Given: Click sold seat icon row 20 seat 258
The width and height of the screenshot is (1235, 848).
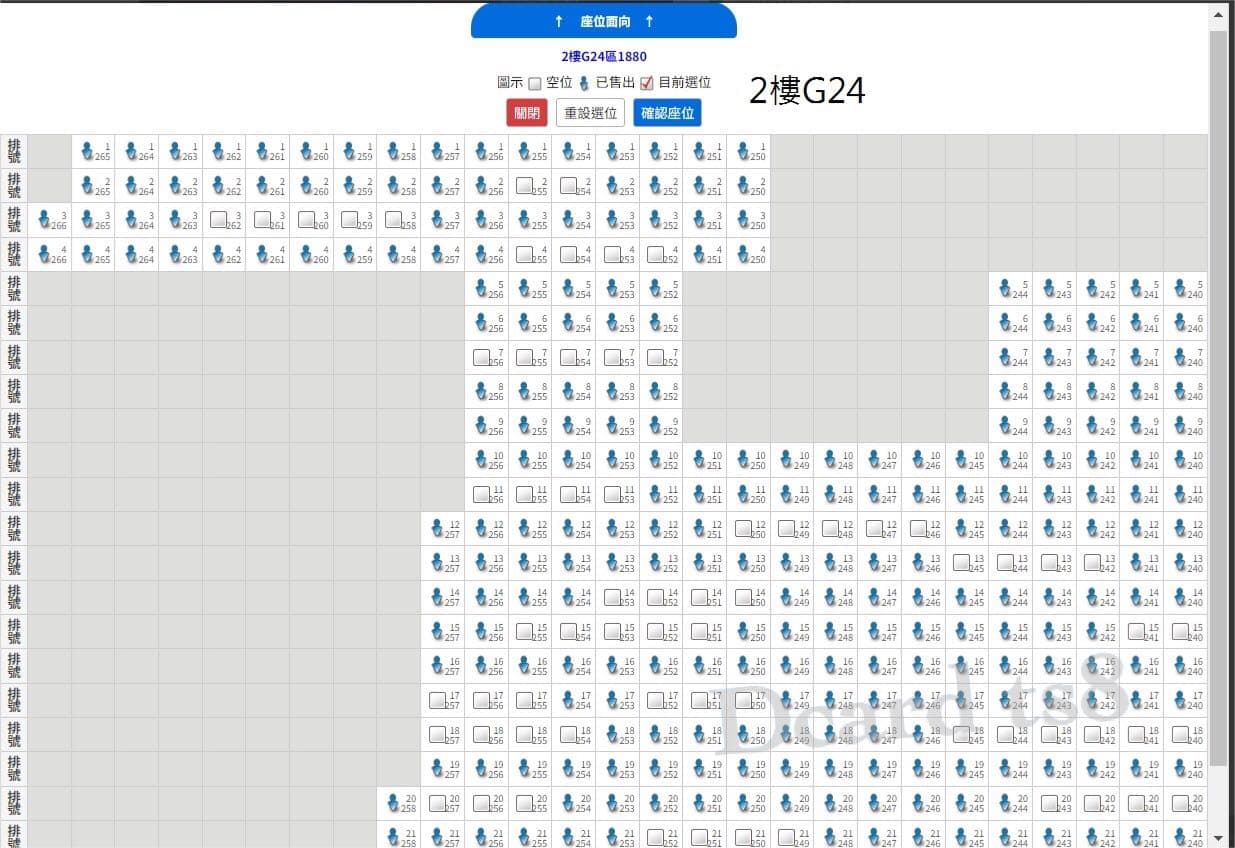Looking at the screenshot, I should click(393, 802).
